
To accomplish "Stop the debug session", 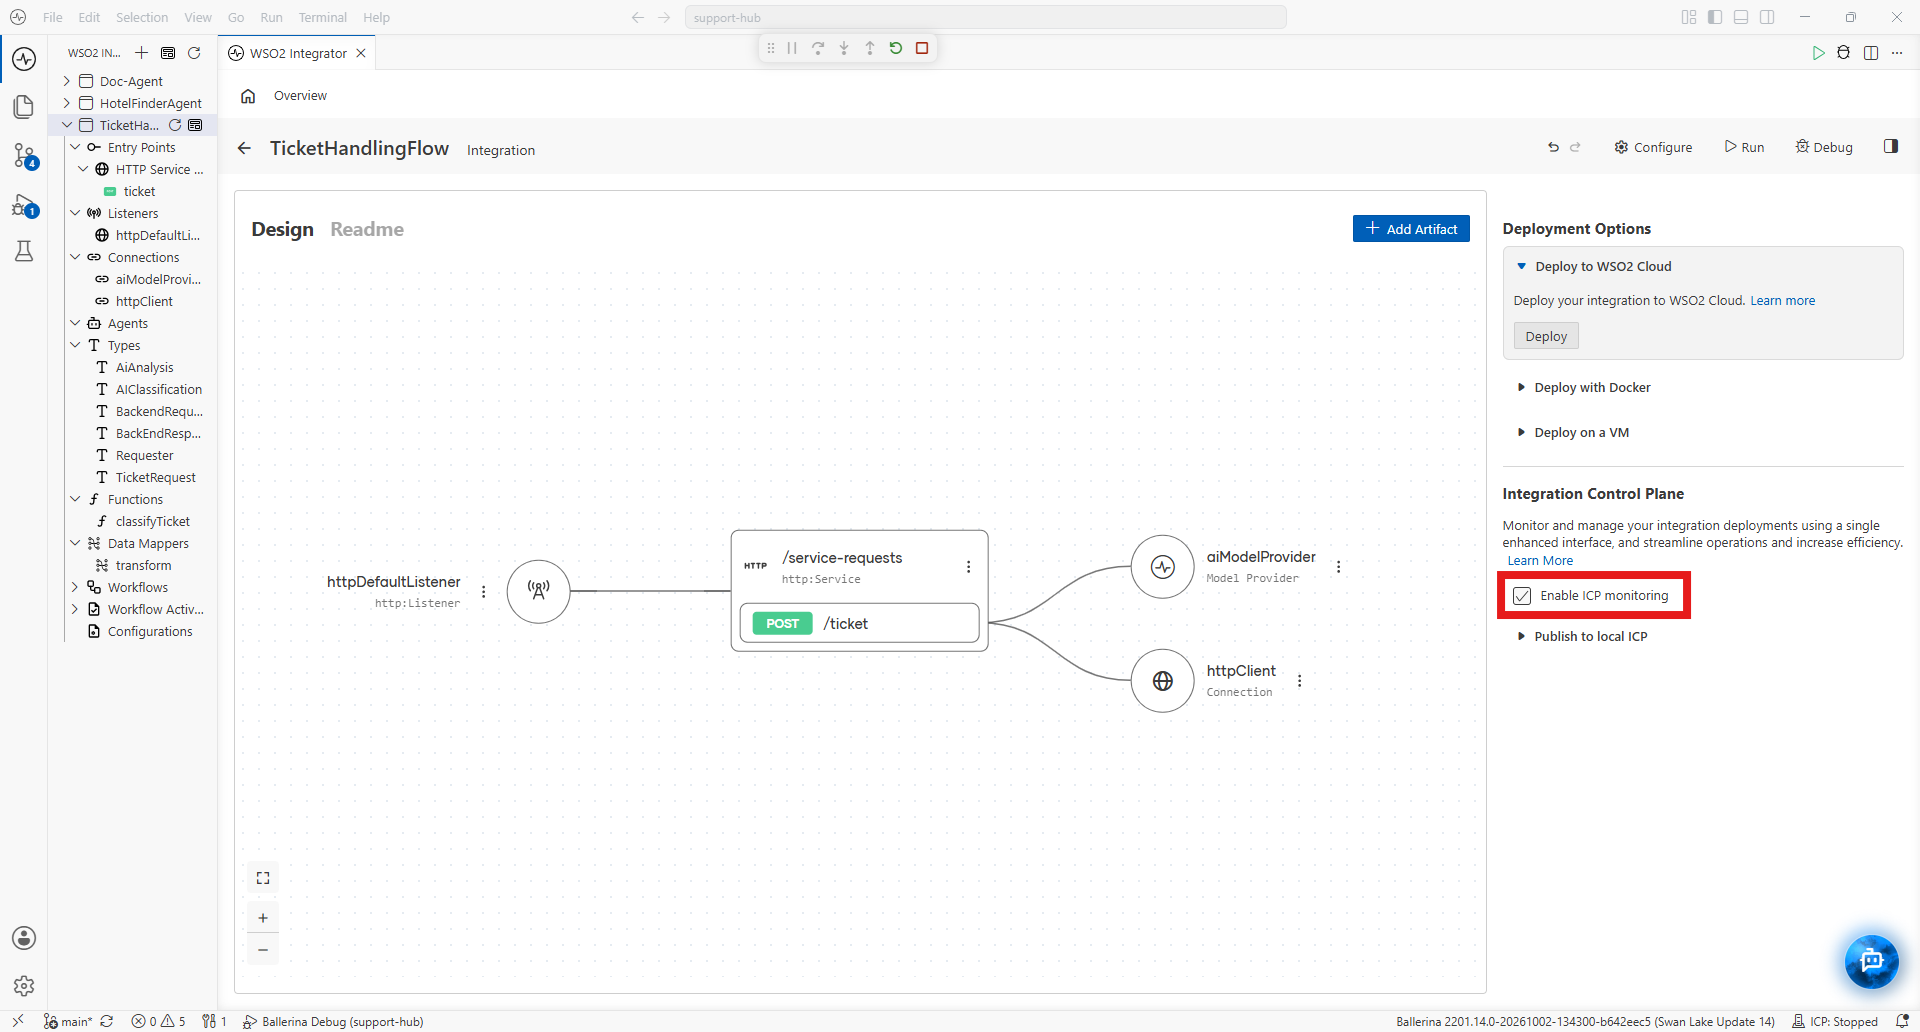I will (922, 48).
